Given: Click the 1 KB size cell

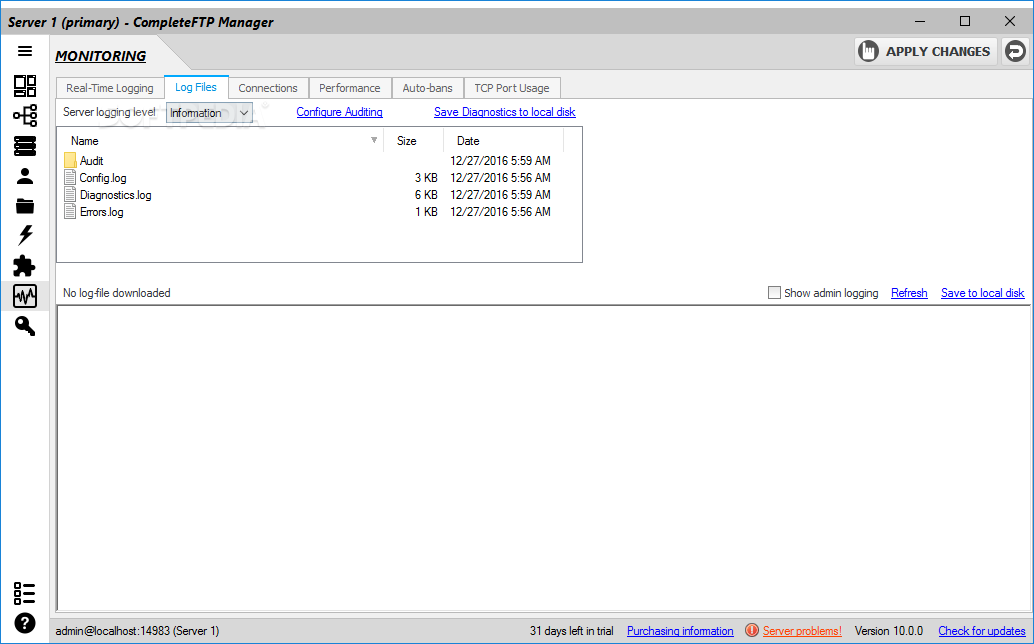Looking at the screenshot, I should pos(426,212).
